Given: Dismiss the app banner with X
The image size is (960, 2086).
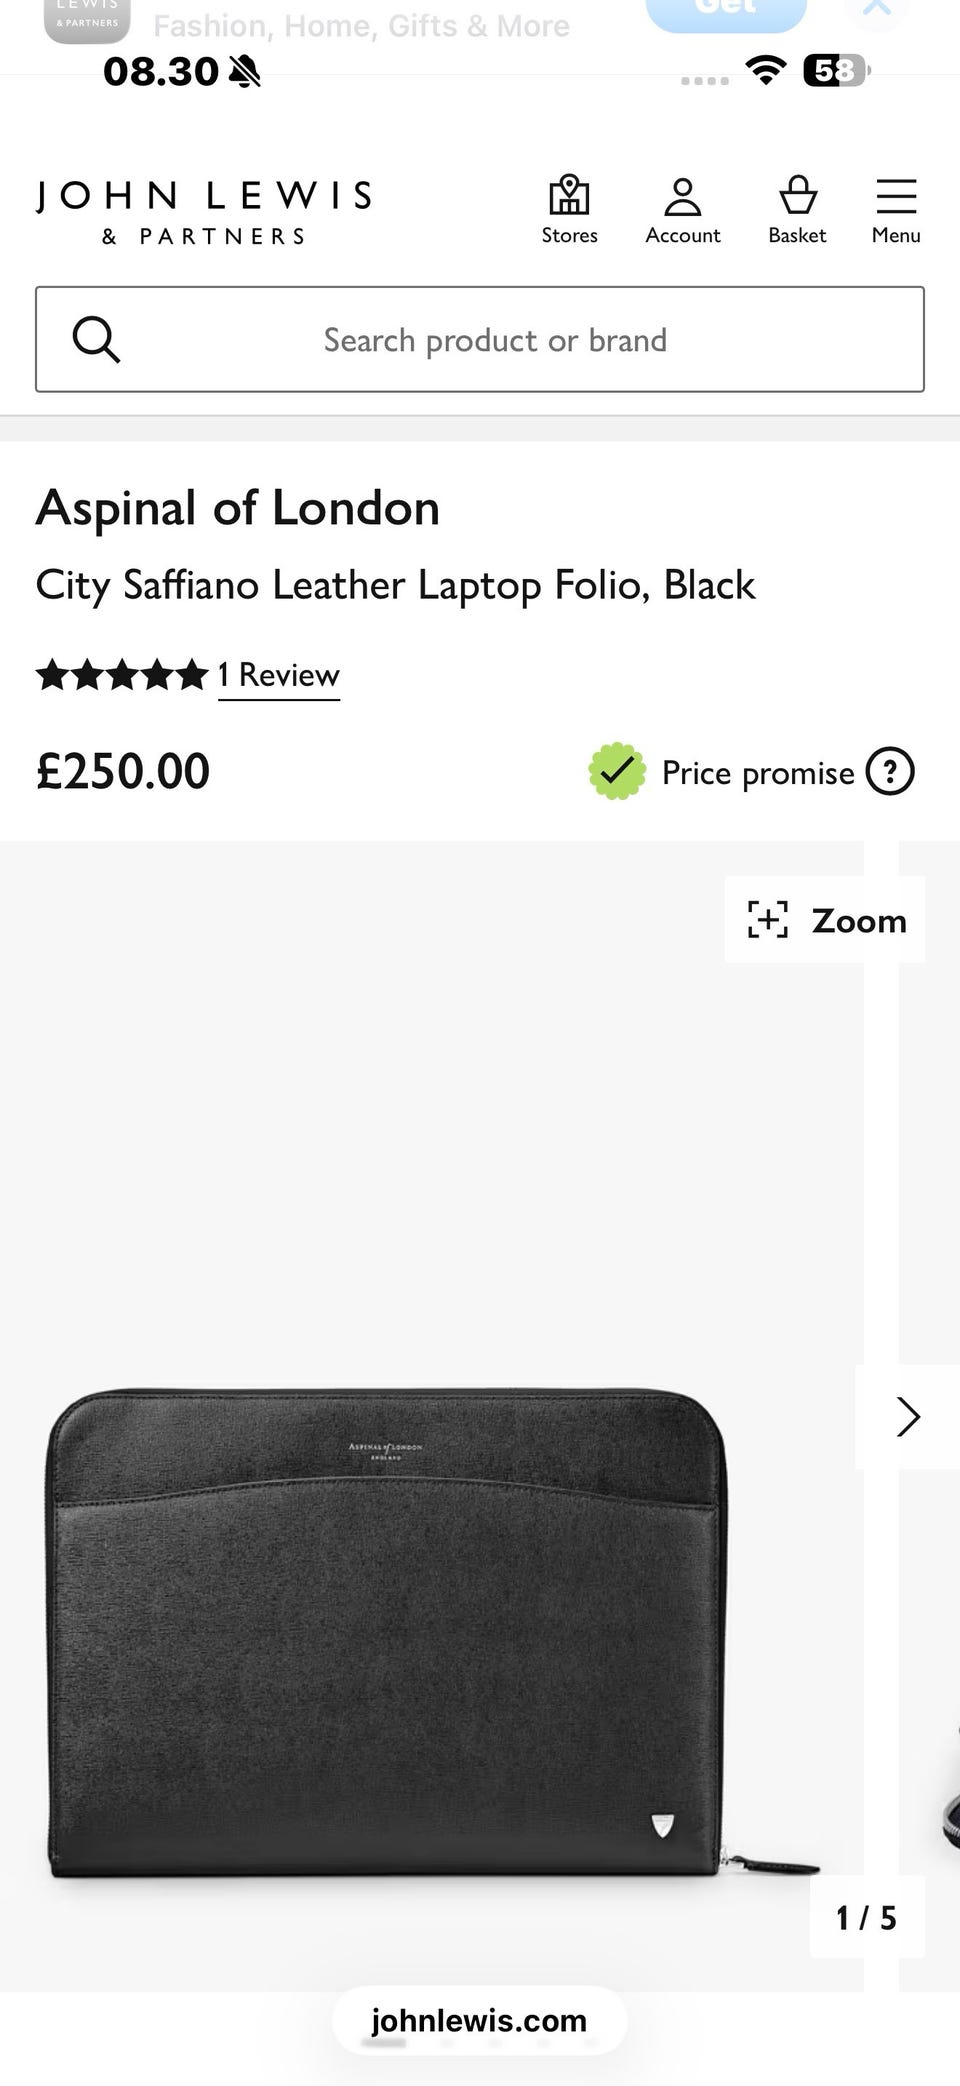Looking at the screenshot, I should pyautogui.click(x=877, y=10).
